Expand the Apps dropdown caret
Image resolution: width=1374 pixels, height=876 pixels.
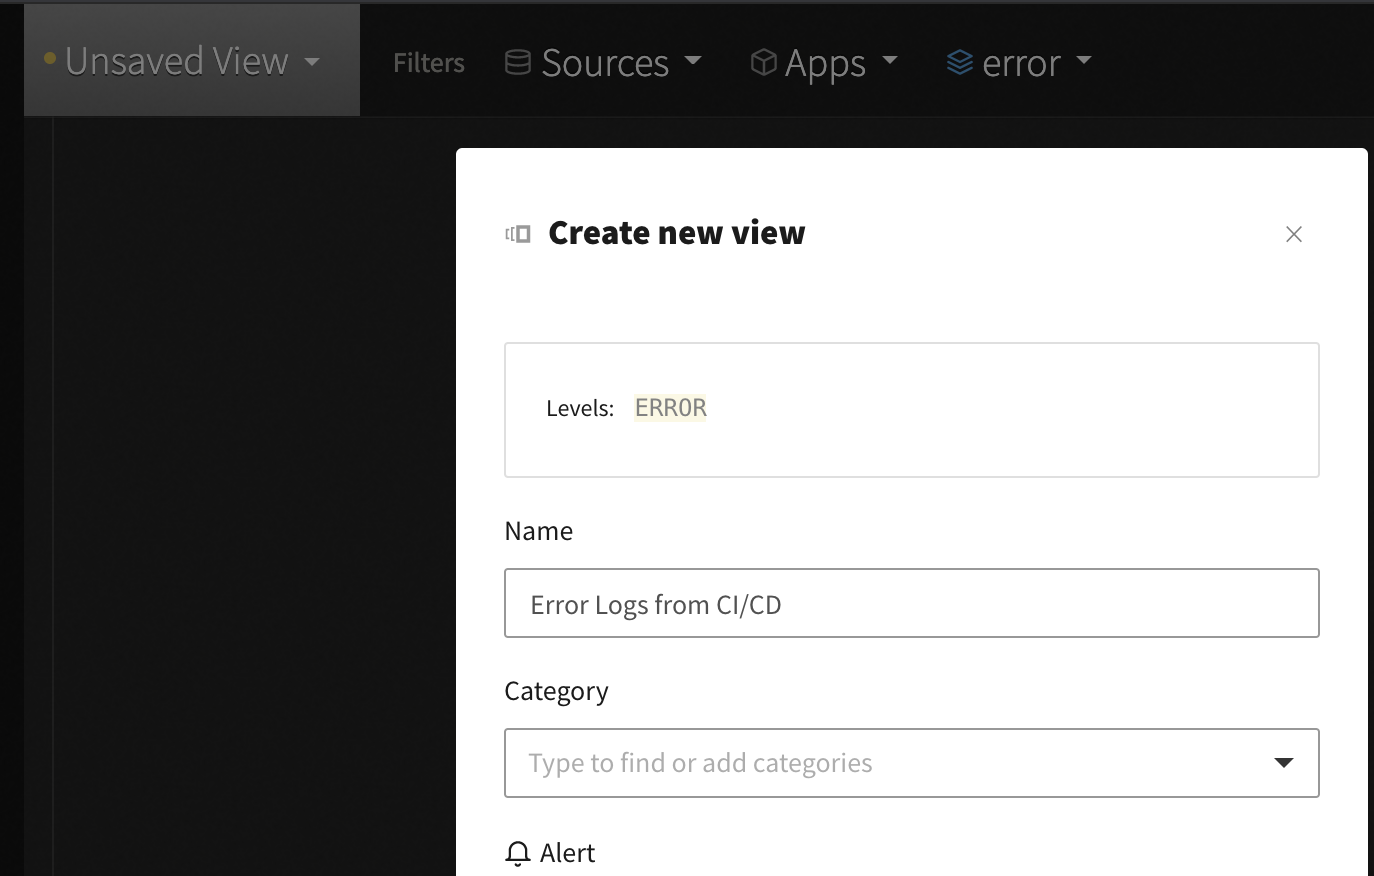(890, 61)
